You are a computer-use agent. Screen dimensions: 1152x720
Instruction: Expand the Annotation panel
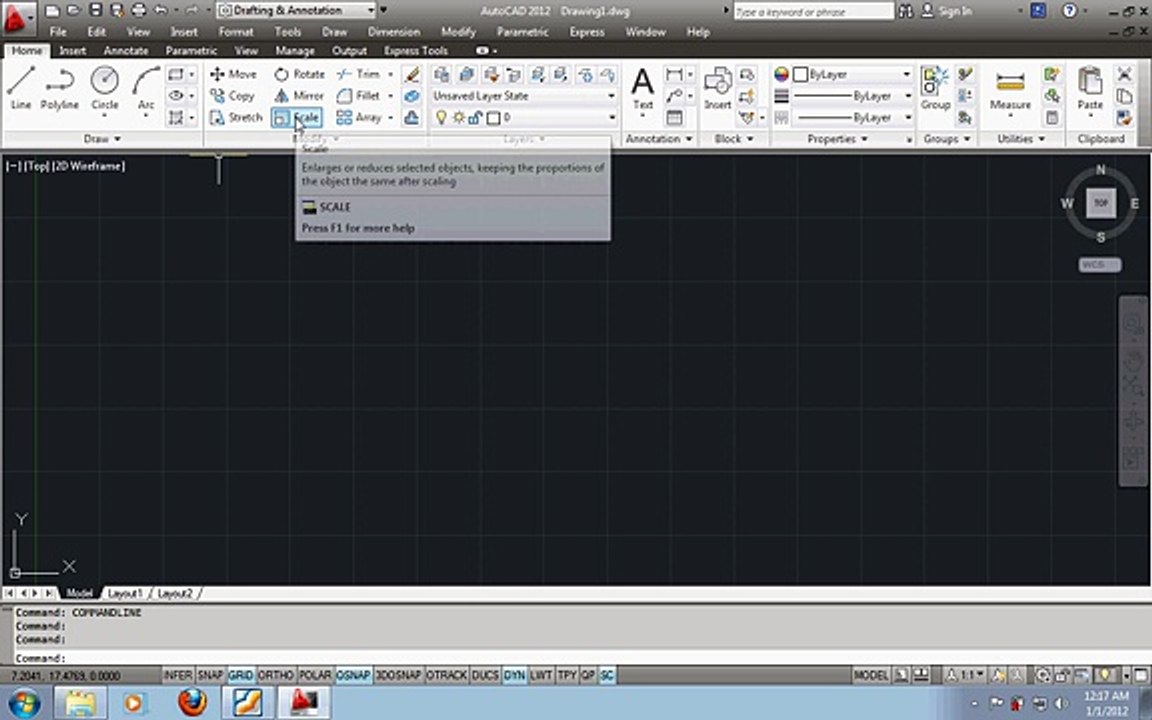tap(658, 139)
